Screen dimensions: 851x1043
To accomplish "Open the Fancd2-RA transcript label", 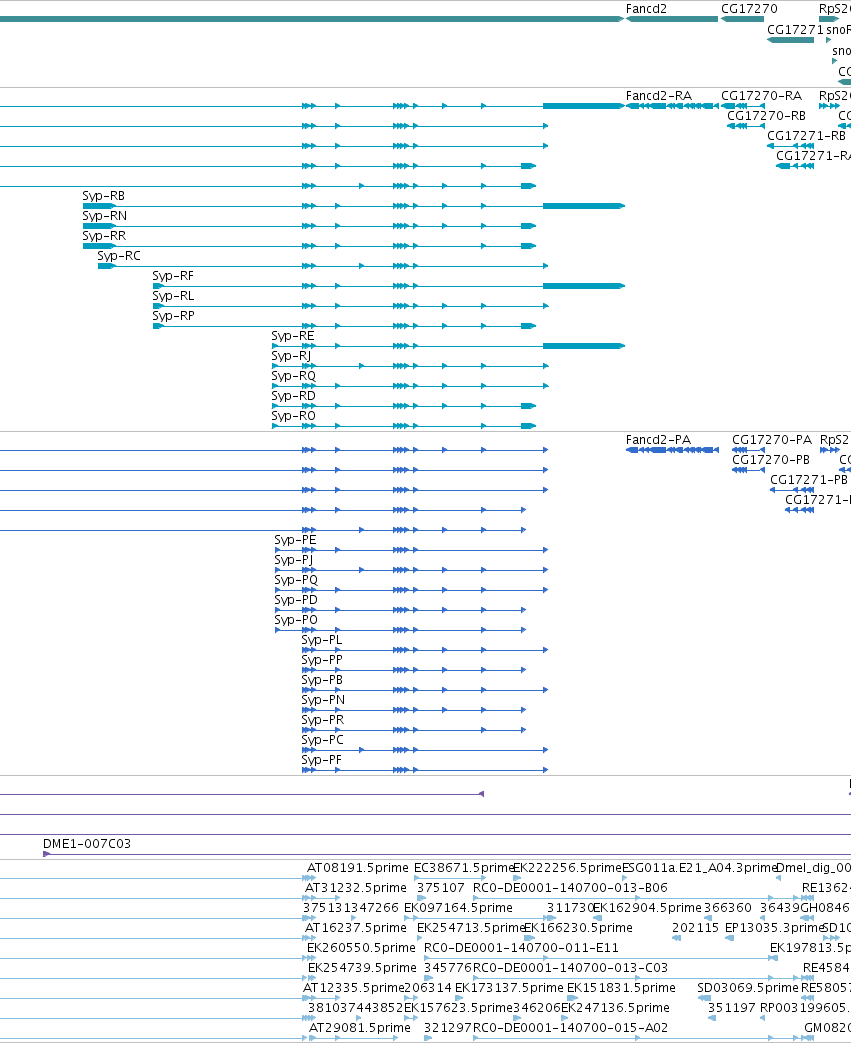I will [659, 96].
